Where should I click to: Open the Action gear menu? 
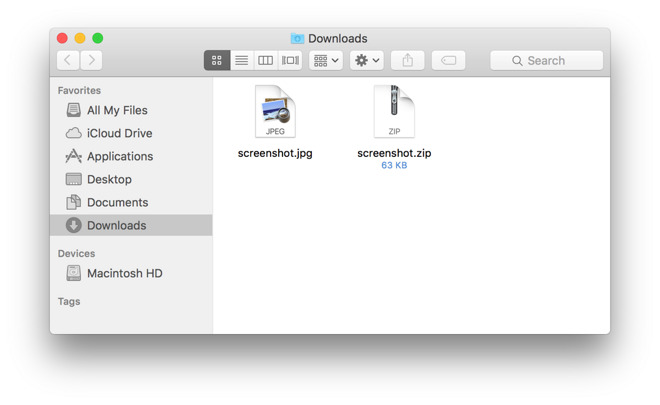[367, 60]
